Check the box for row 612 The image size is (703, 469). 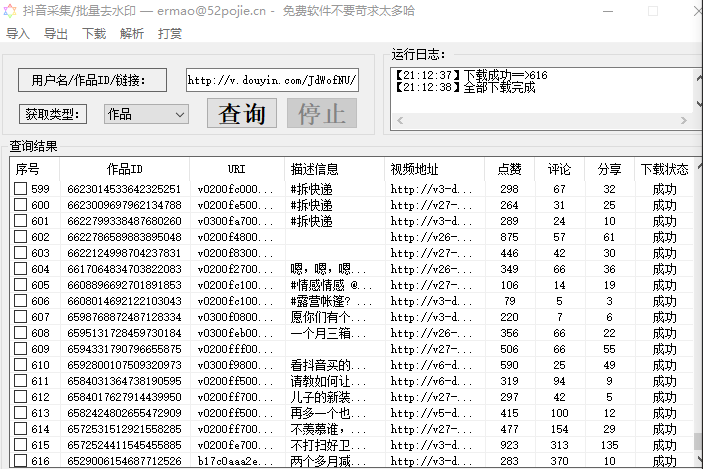pos(20,397)
